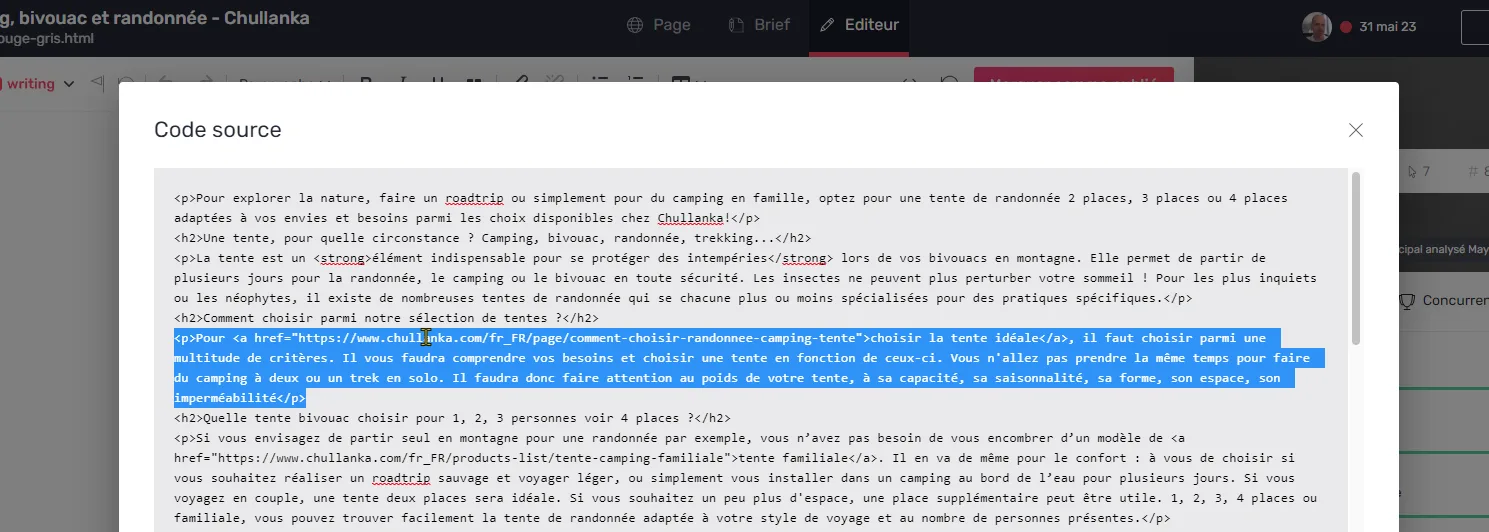
Task: Click the underlined 'Chullanka!' in first paragraph
Action: [x=694, y=218]
